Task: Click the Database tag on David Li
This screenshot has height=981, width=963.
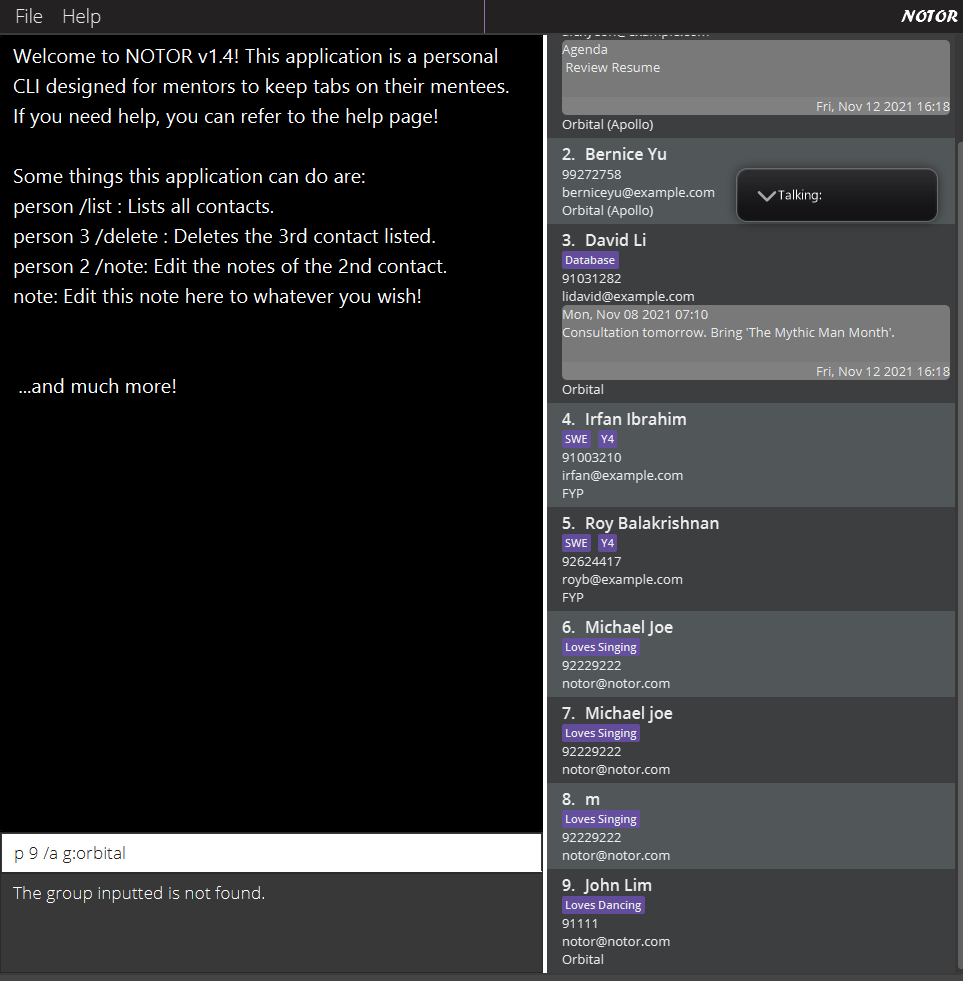Action: pos(589,260)
